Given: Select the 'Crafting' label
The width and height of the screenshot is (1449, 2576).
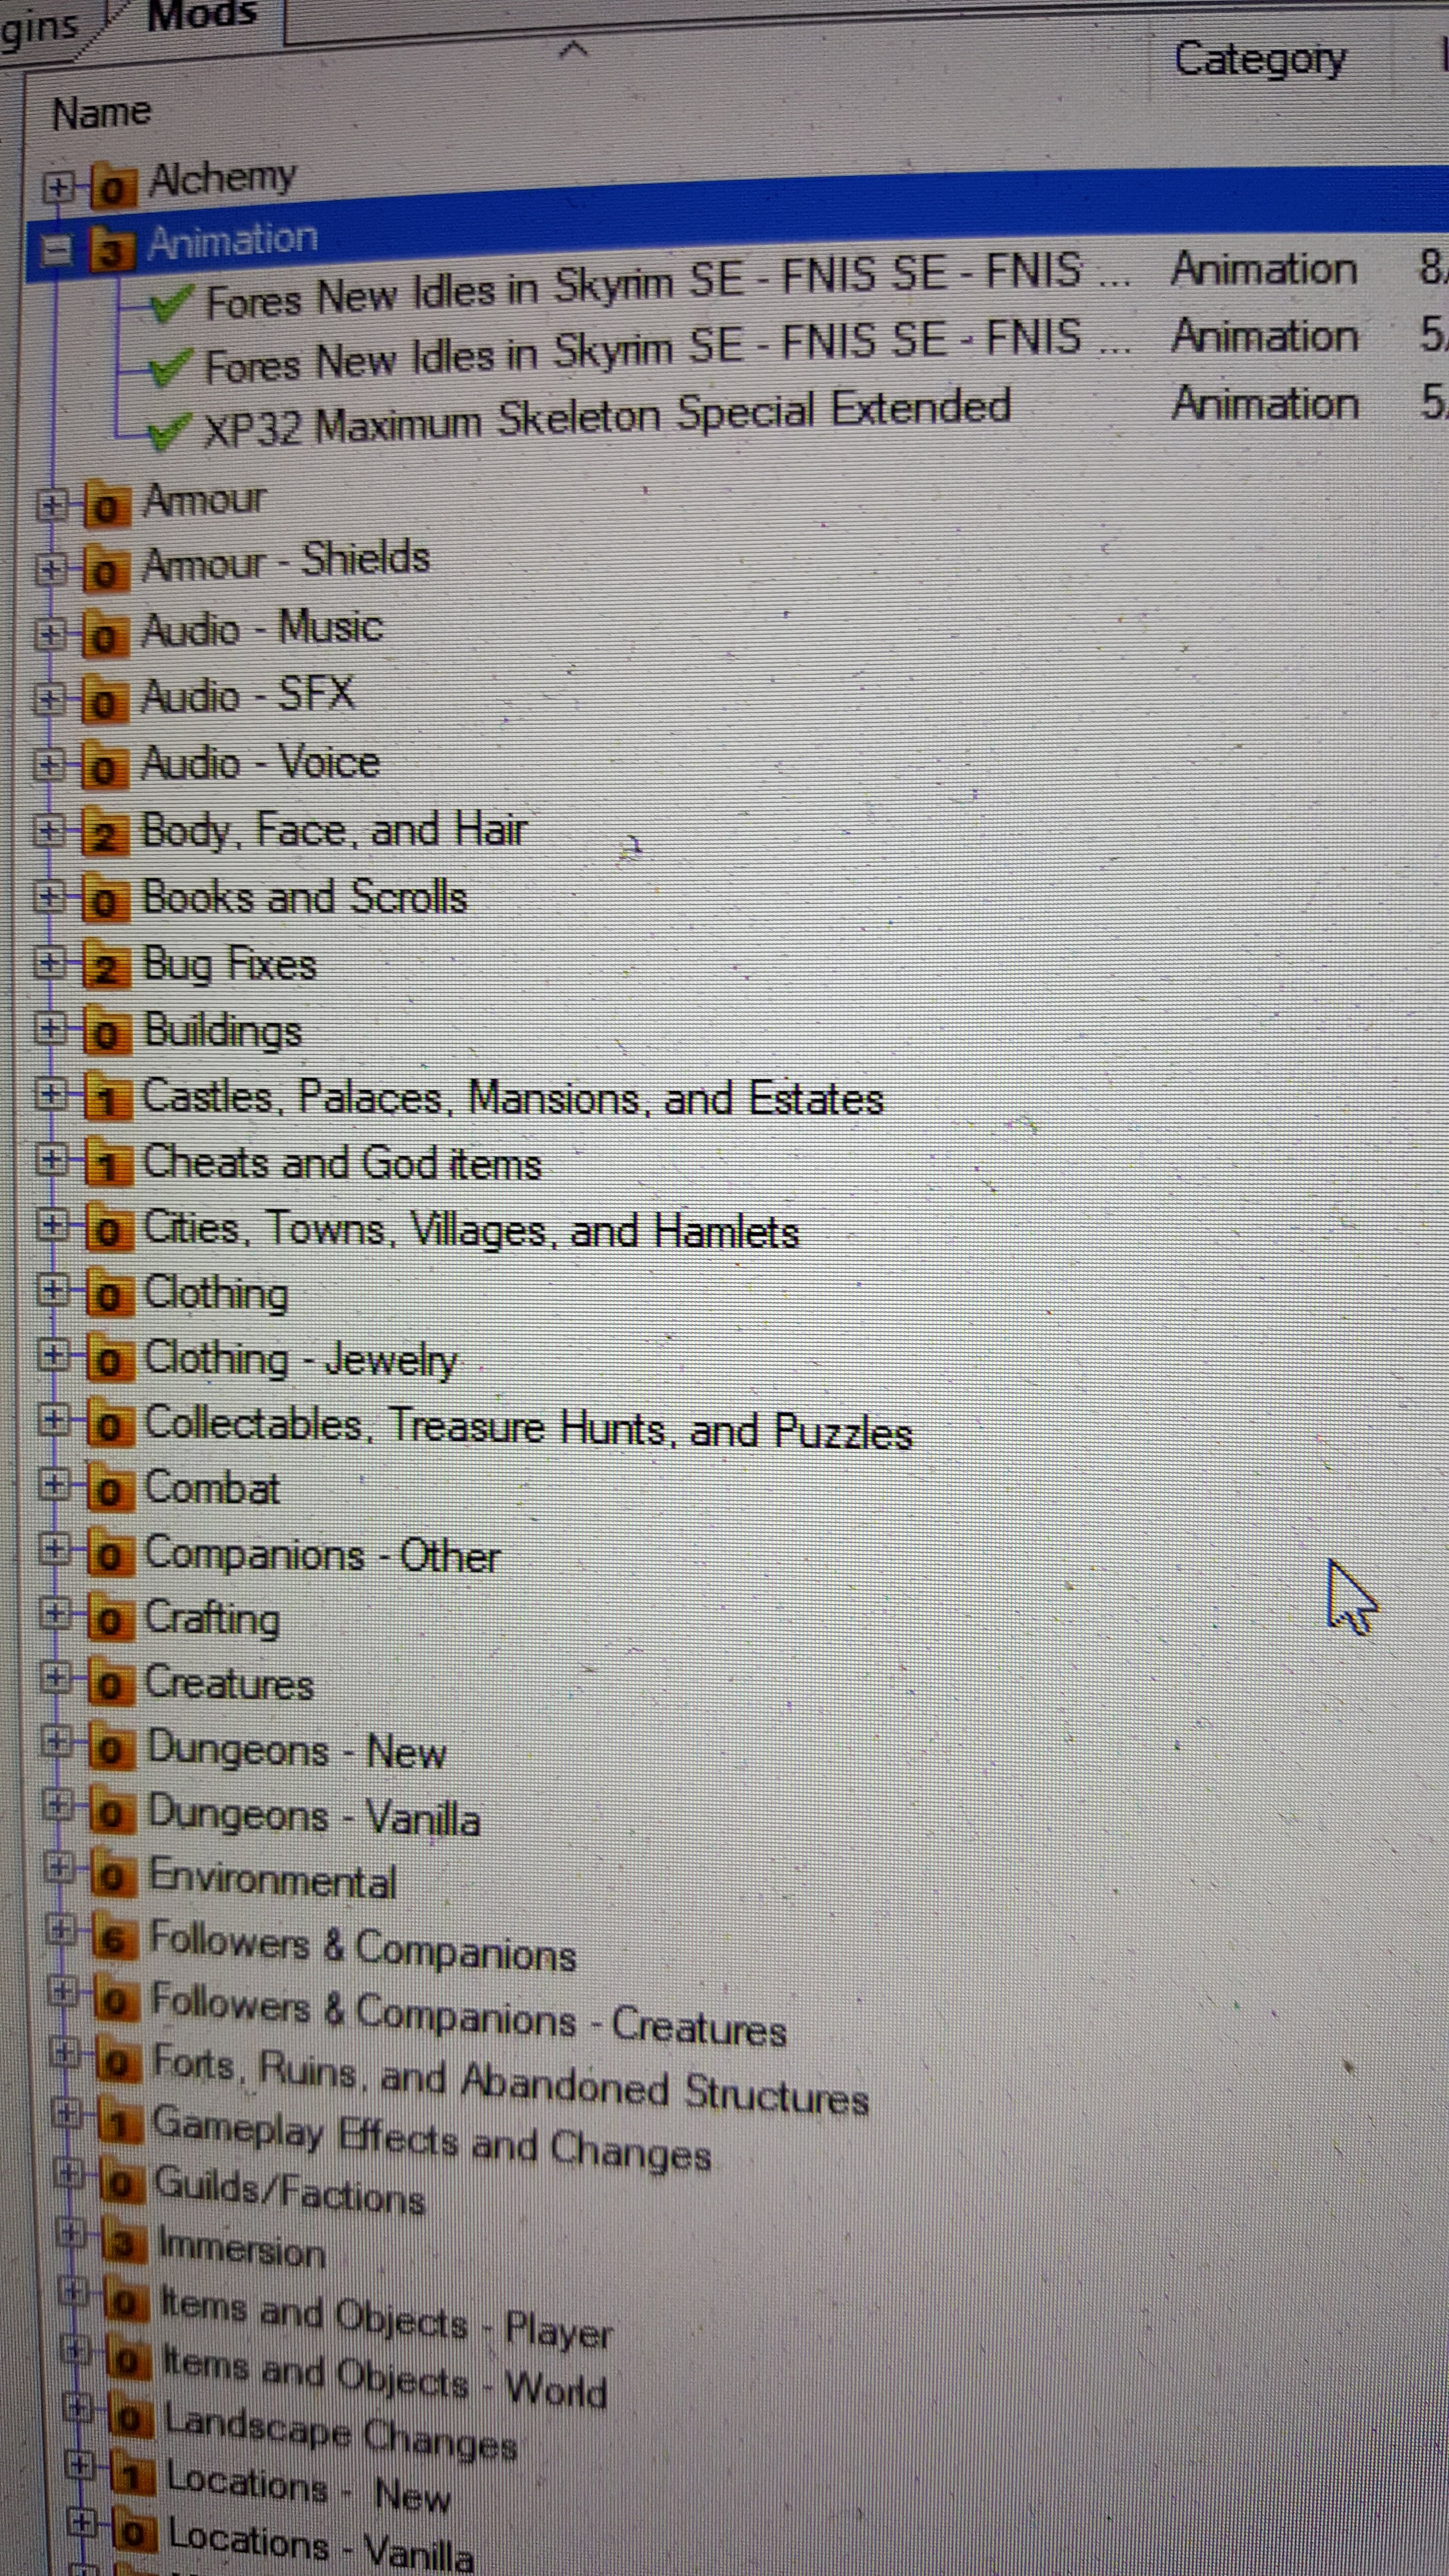Looking at the screenshot, I should point(212,1619).
